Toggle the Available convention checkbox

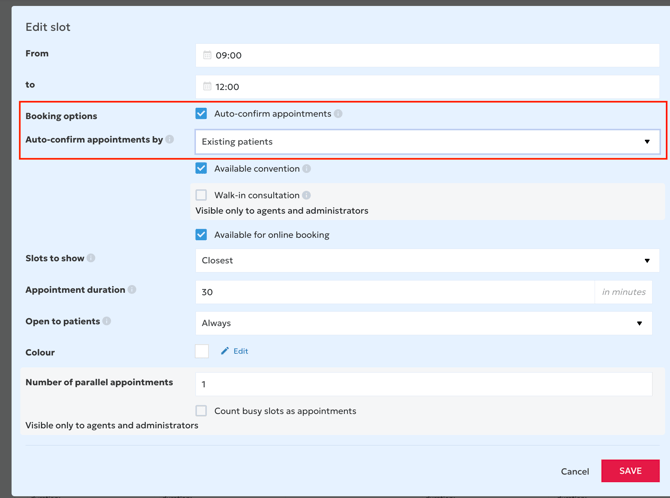click(201, 169)
